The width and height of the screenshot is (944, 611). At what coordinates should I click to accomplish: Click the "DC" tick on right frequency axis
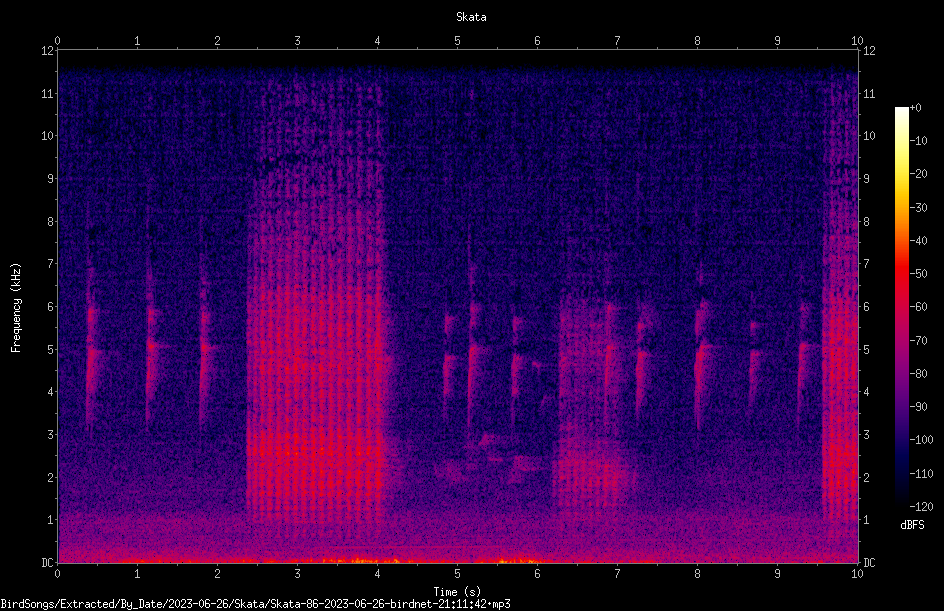click(x=869, y=563)
